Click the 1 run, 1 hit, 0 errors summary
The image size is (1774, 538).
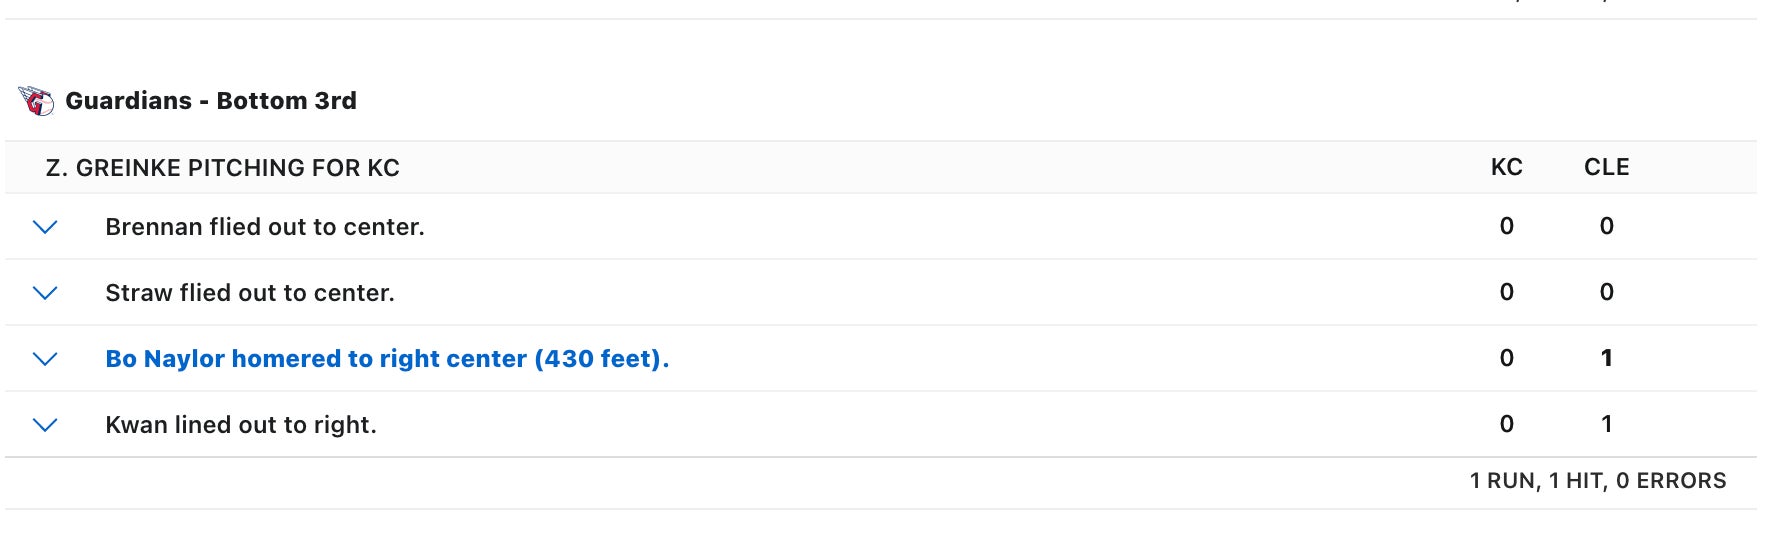[x=1597, y=481]
